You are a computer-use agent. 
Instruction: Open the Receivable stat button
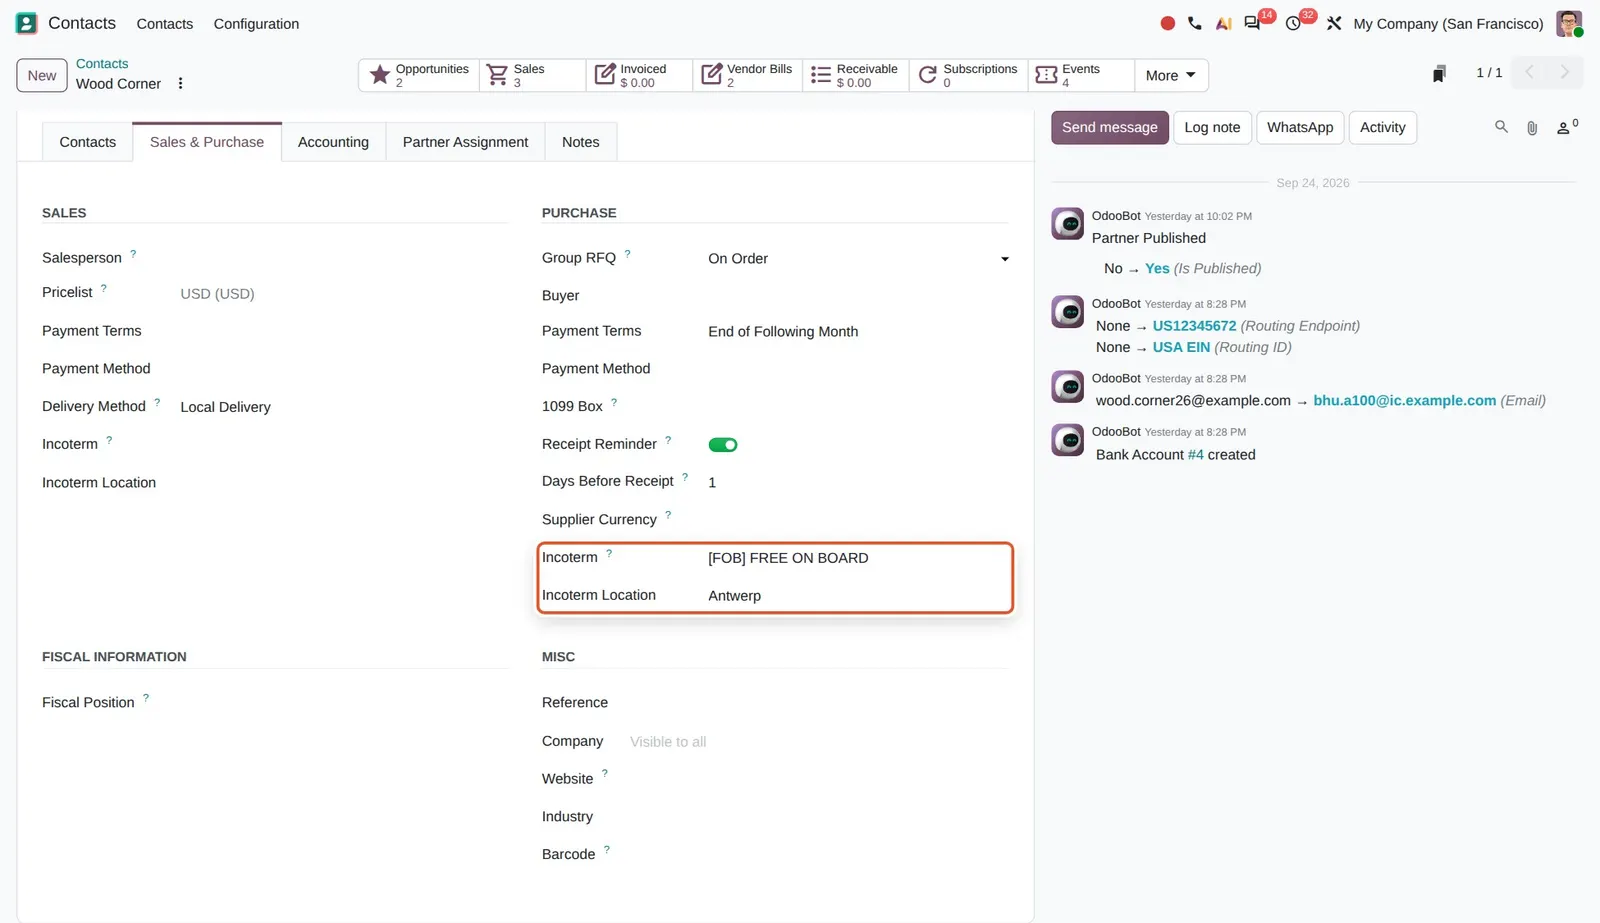pos(855,75)
